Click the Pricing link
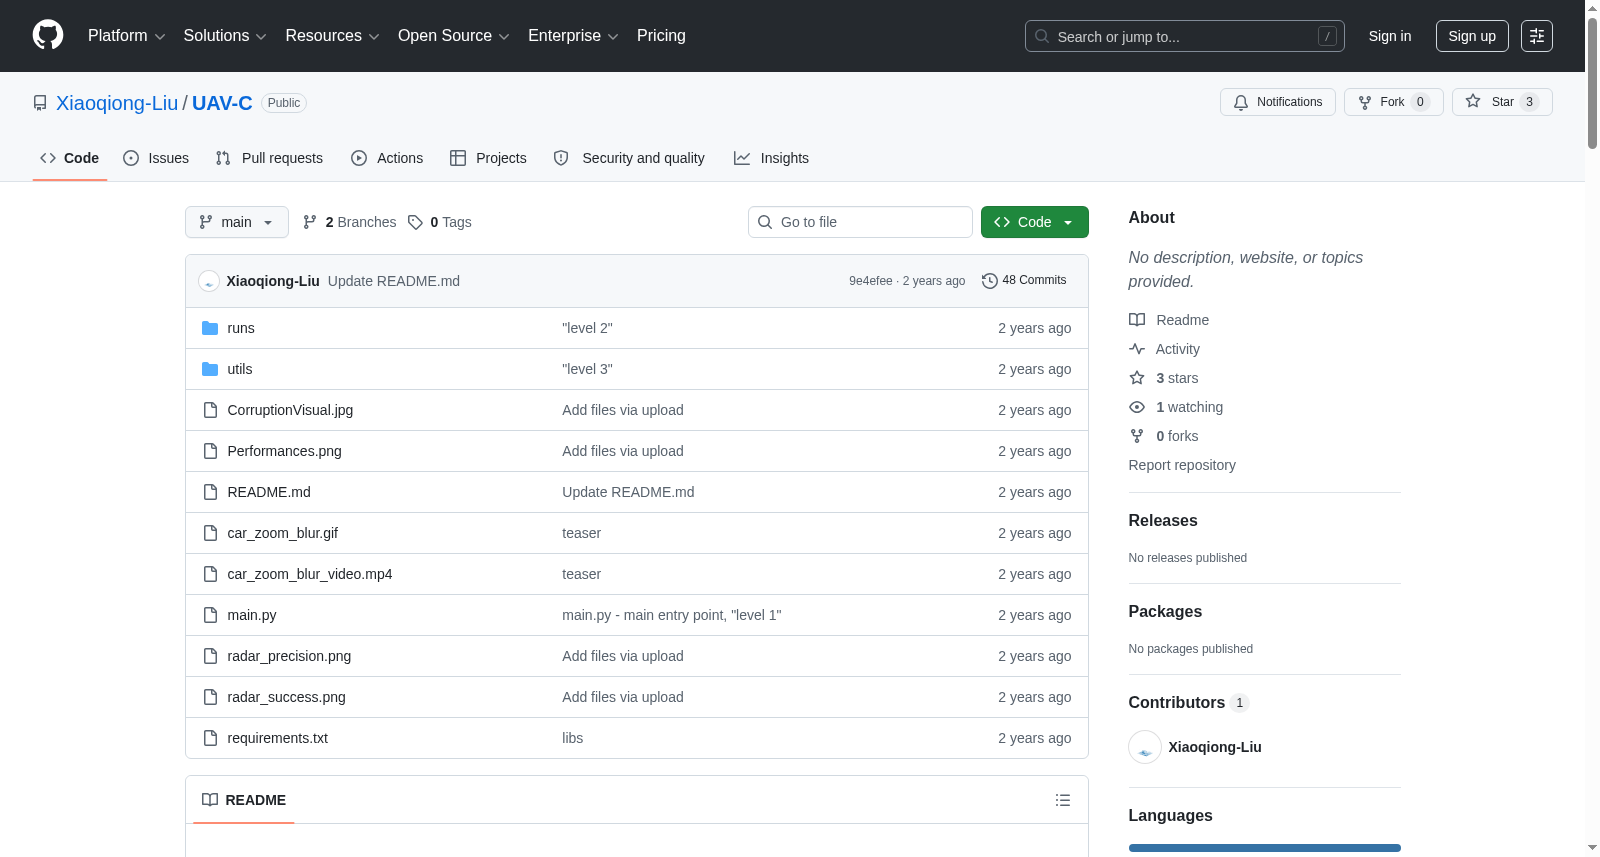Image resolution: width=1600 pixels, height=857 pixels. click(x=661, y=36)
